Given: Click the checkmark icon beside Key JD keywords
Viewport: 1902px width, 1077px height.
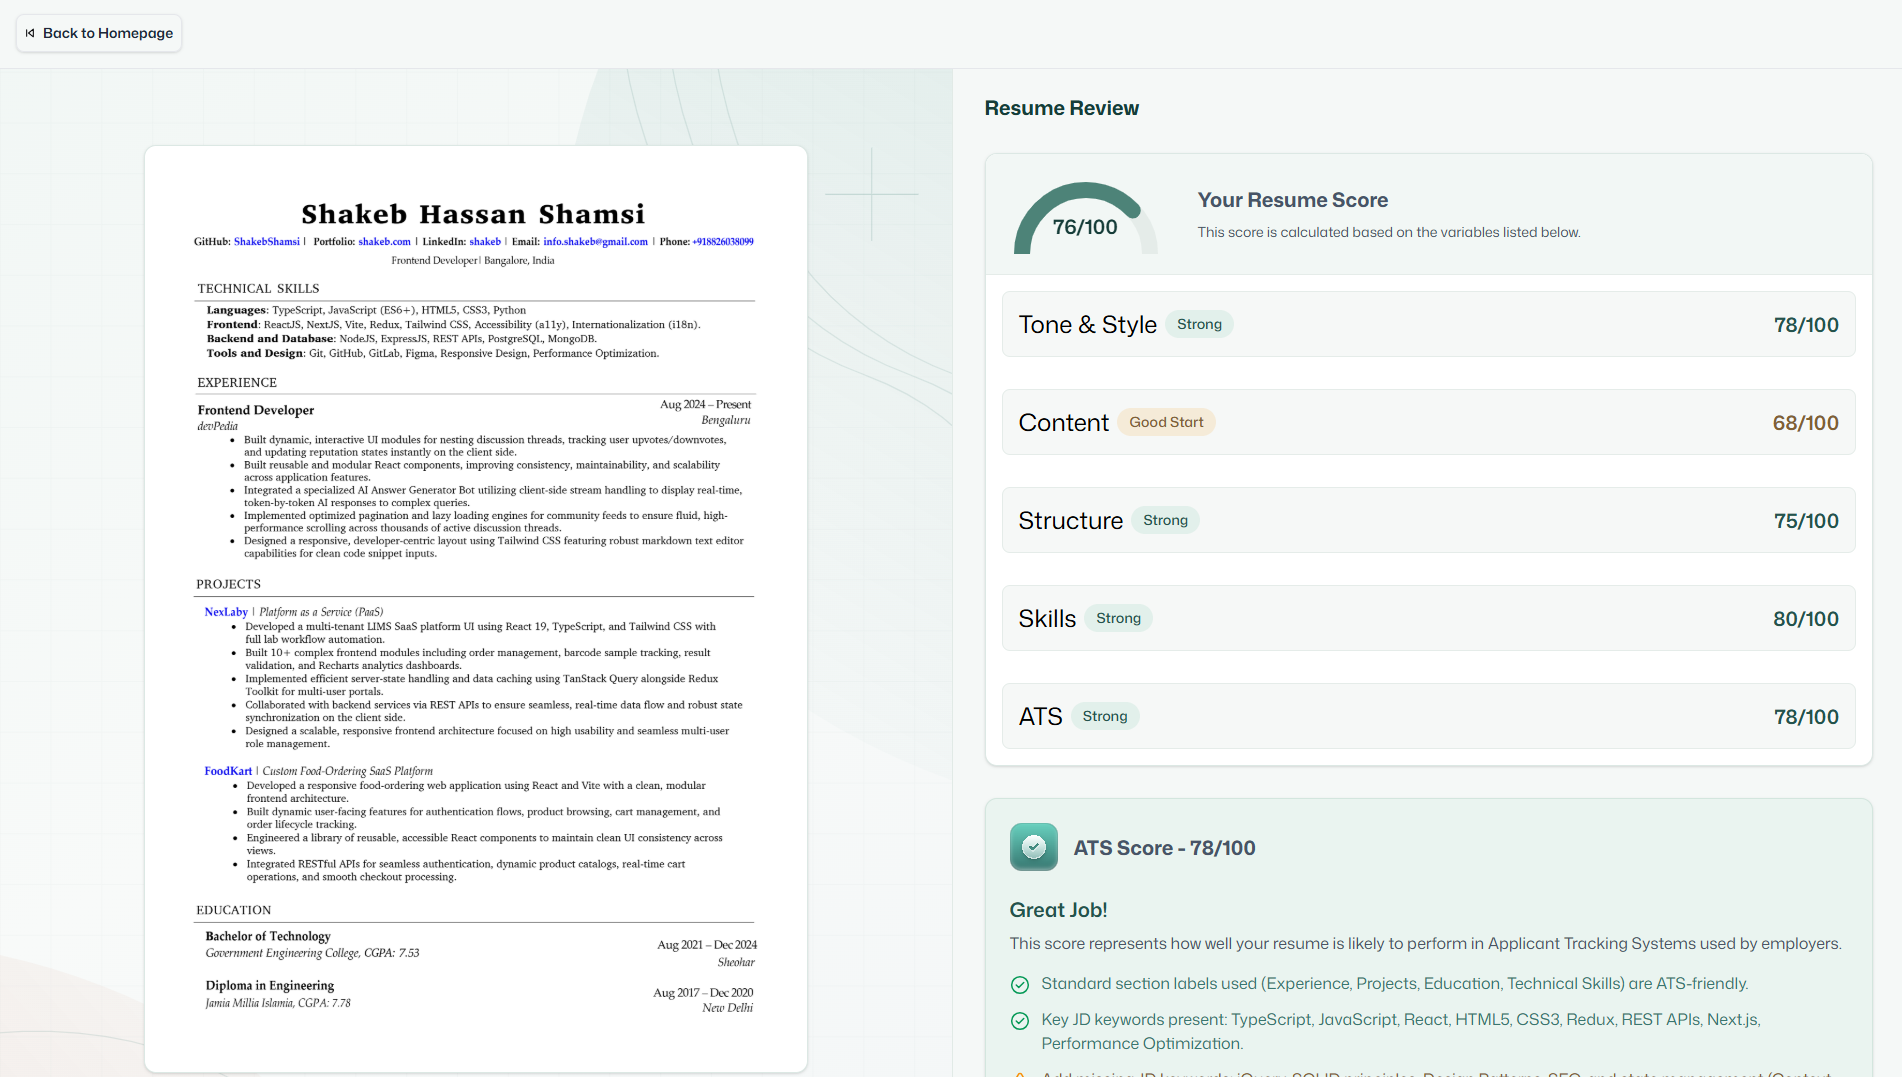Looking at the screenshot, I should pos(1020,1021).
